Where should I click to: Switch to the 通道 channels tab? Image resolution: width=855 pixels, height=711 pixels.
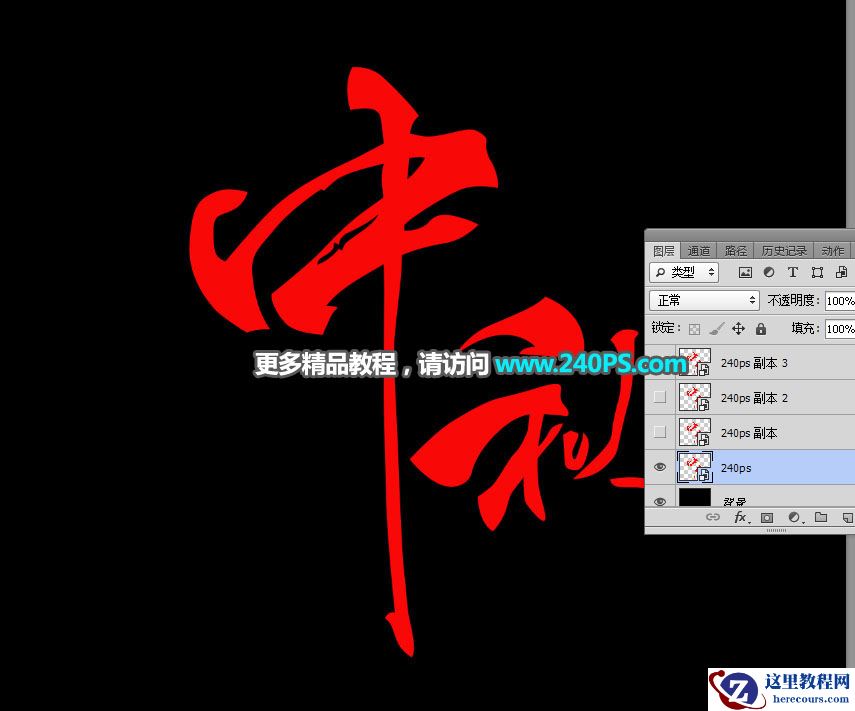pos(699,250)
